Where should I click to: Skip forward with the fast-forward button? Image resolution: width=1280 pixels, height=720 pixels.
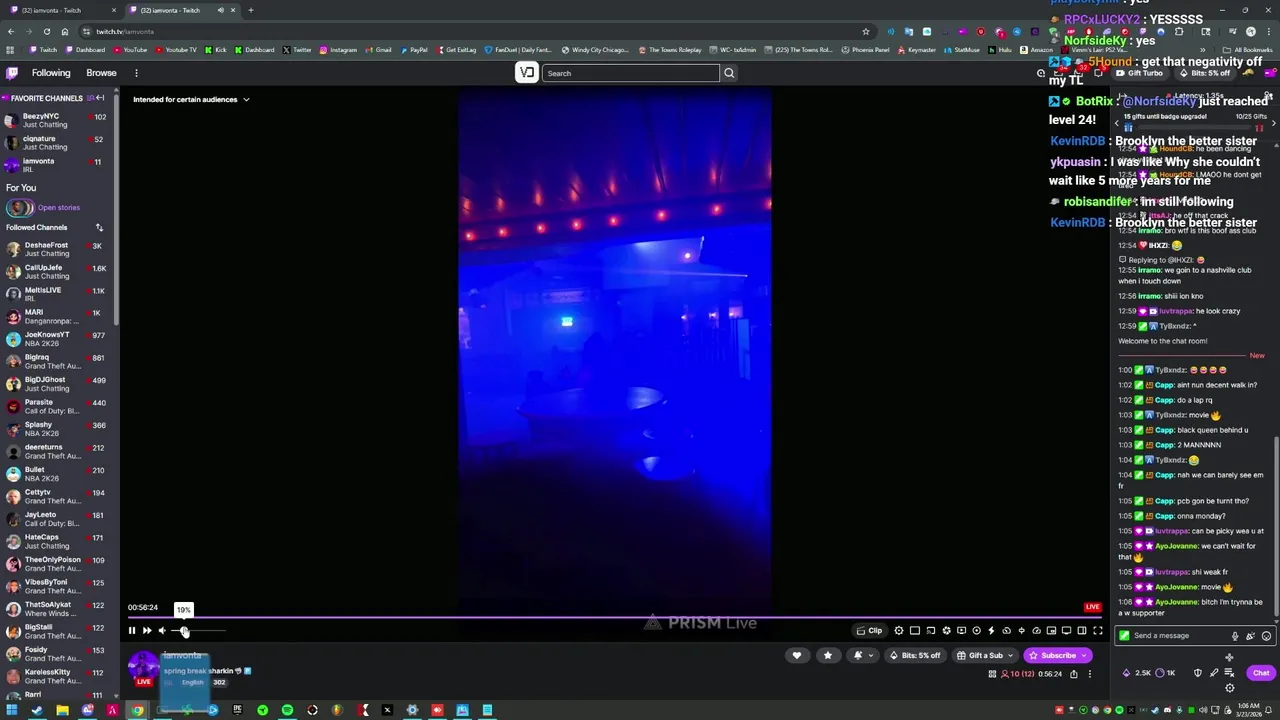tap(147, 630)
